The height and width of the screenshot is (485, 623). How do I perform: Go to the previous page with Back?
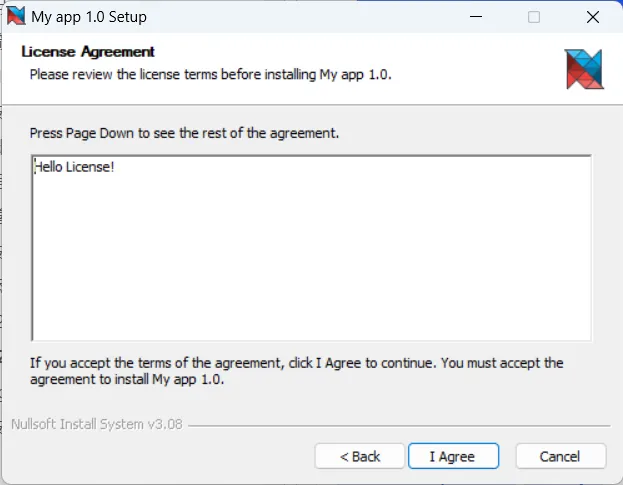pos(360,456)
